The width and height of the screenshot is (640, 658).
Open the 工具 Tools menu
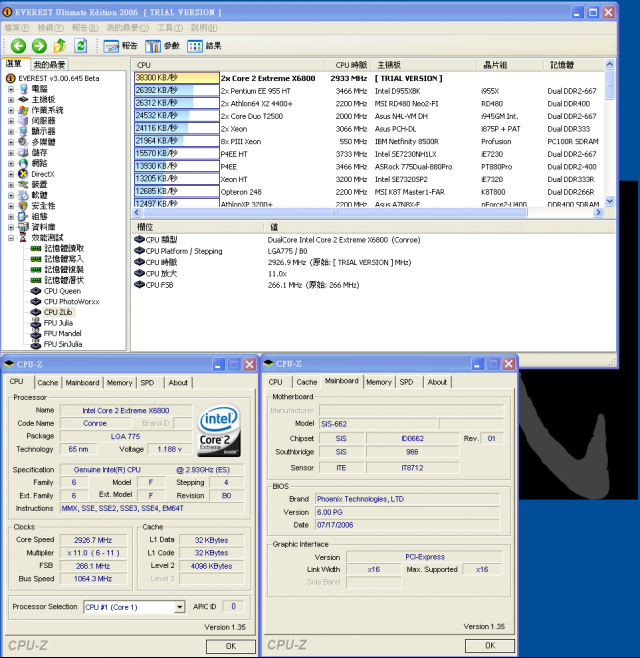[170, 28]
